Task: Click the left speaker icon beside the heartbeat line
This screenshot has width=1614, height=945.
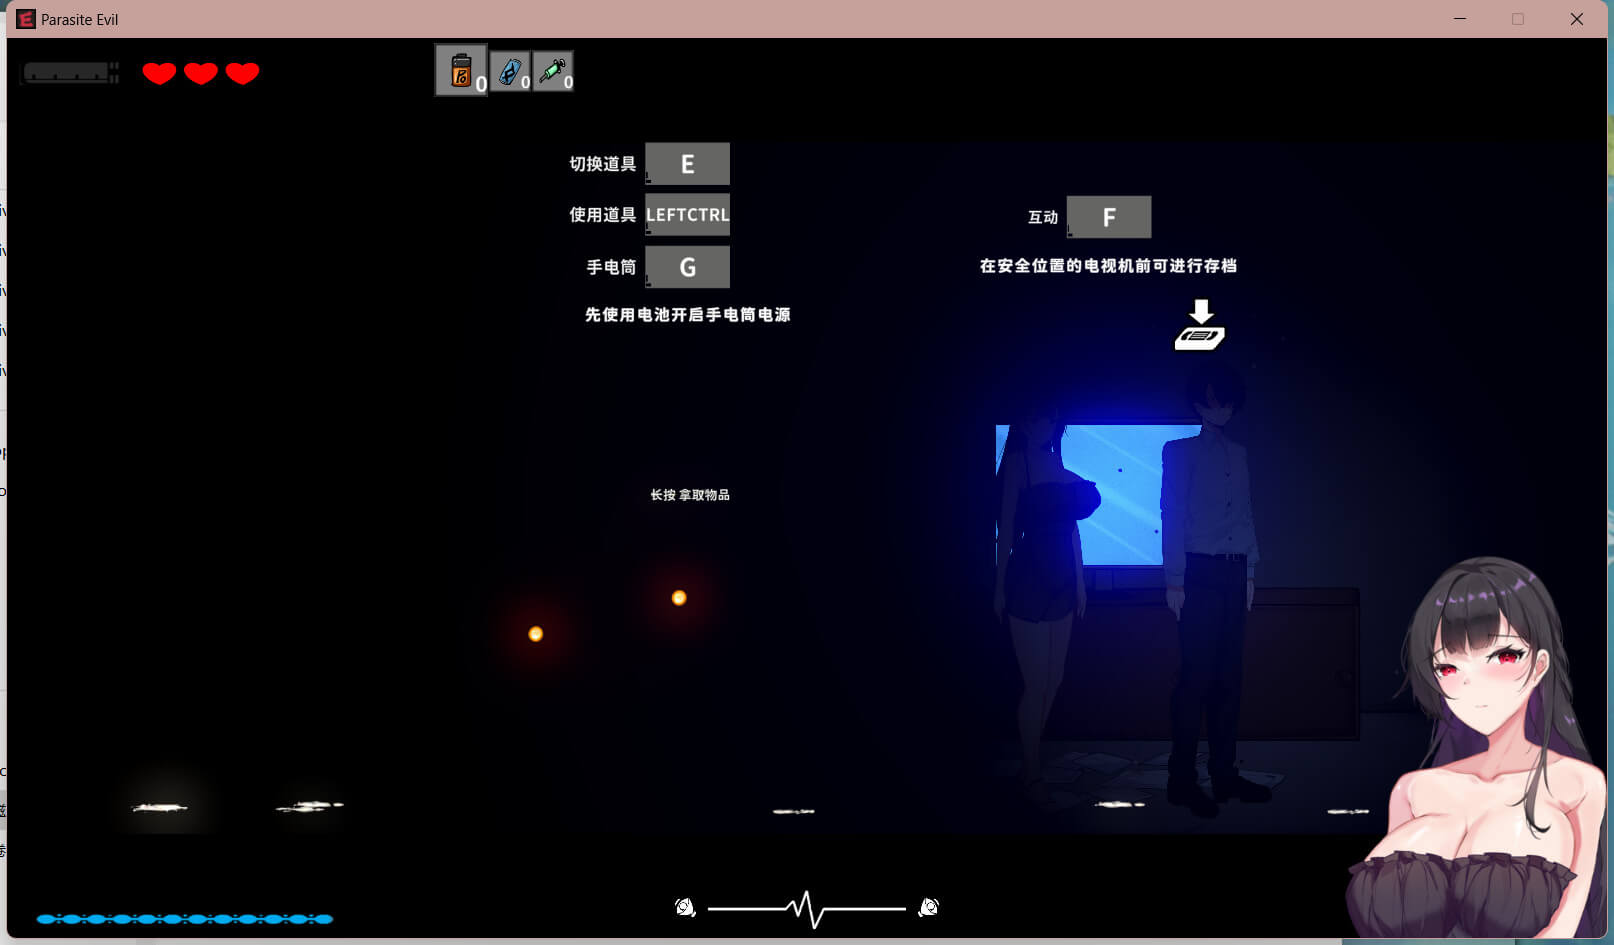Action: coord(685,907)
